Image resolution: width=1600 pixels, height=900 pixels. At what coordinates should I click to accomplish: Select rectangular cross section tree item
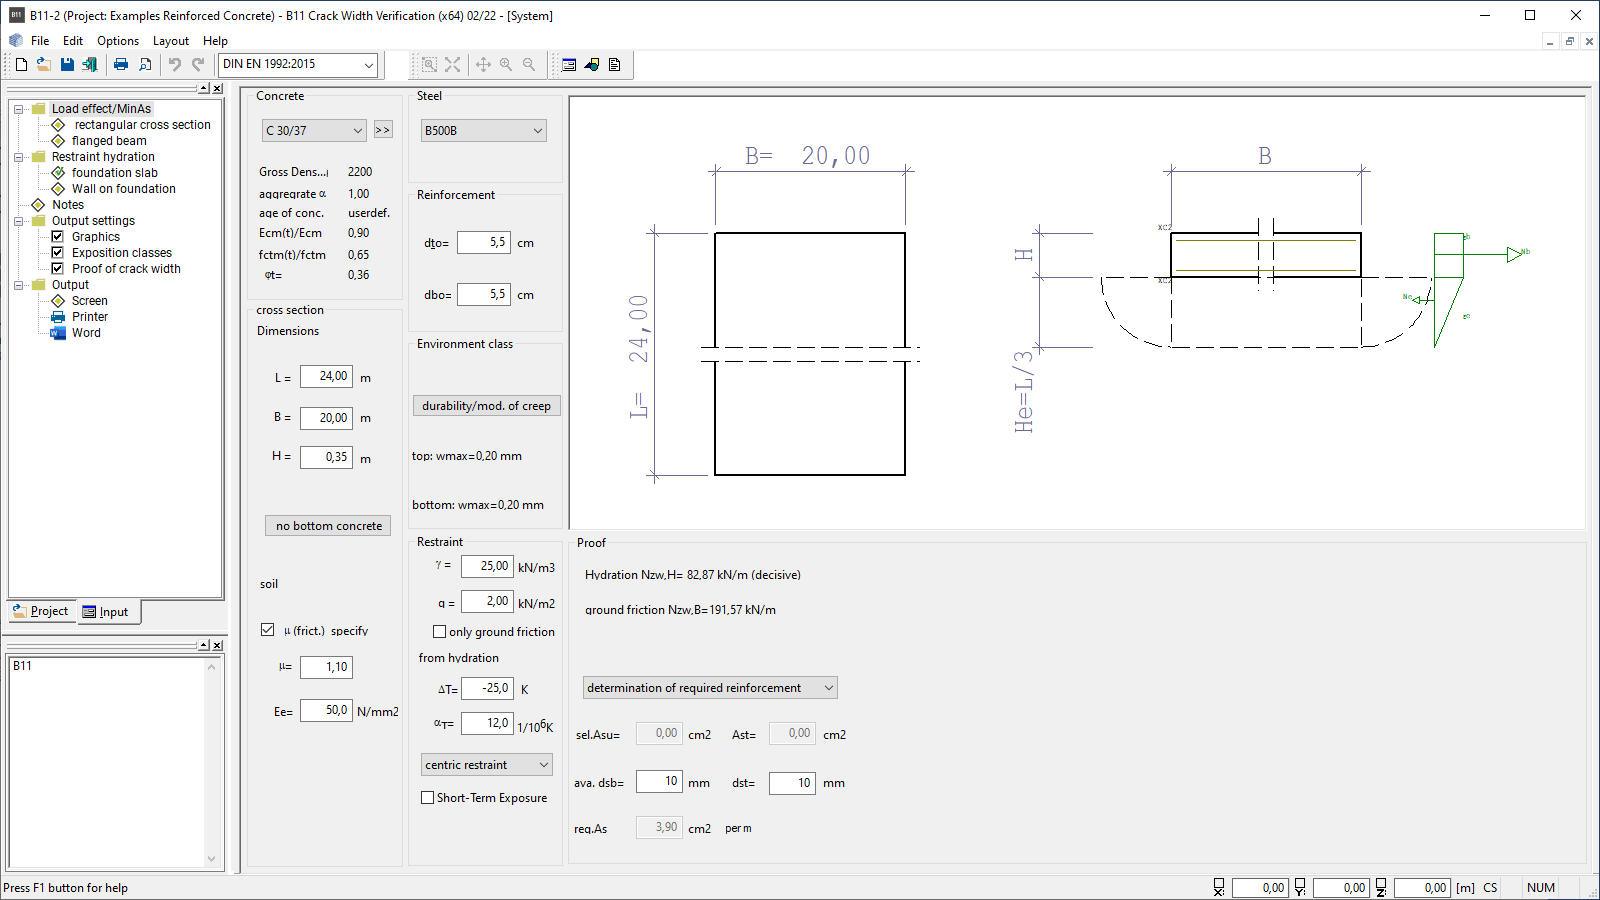142,125
